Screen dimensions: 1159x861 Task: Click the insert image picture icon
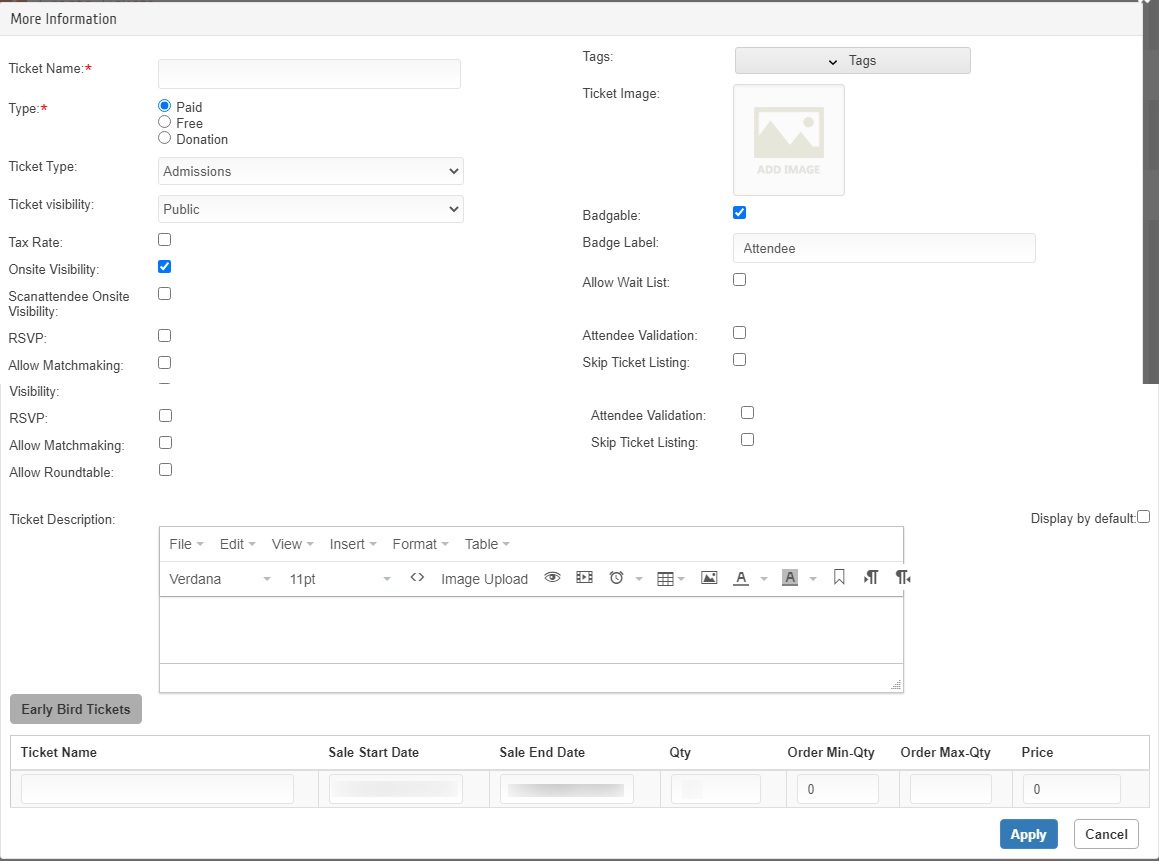tap(709, 578)
